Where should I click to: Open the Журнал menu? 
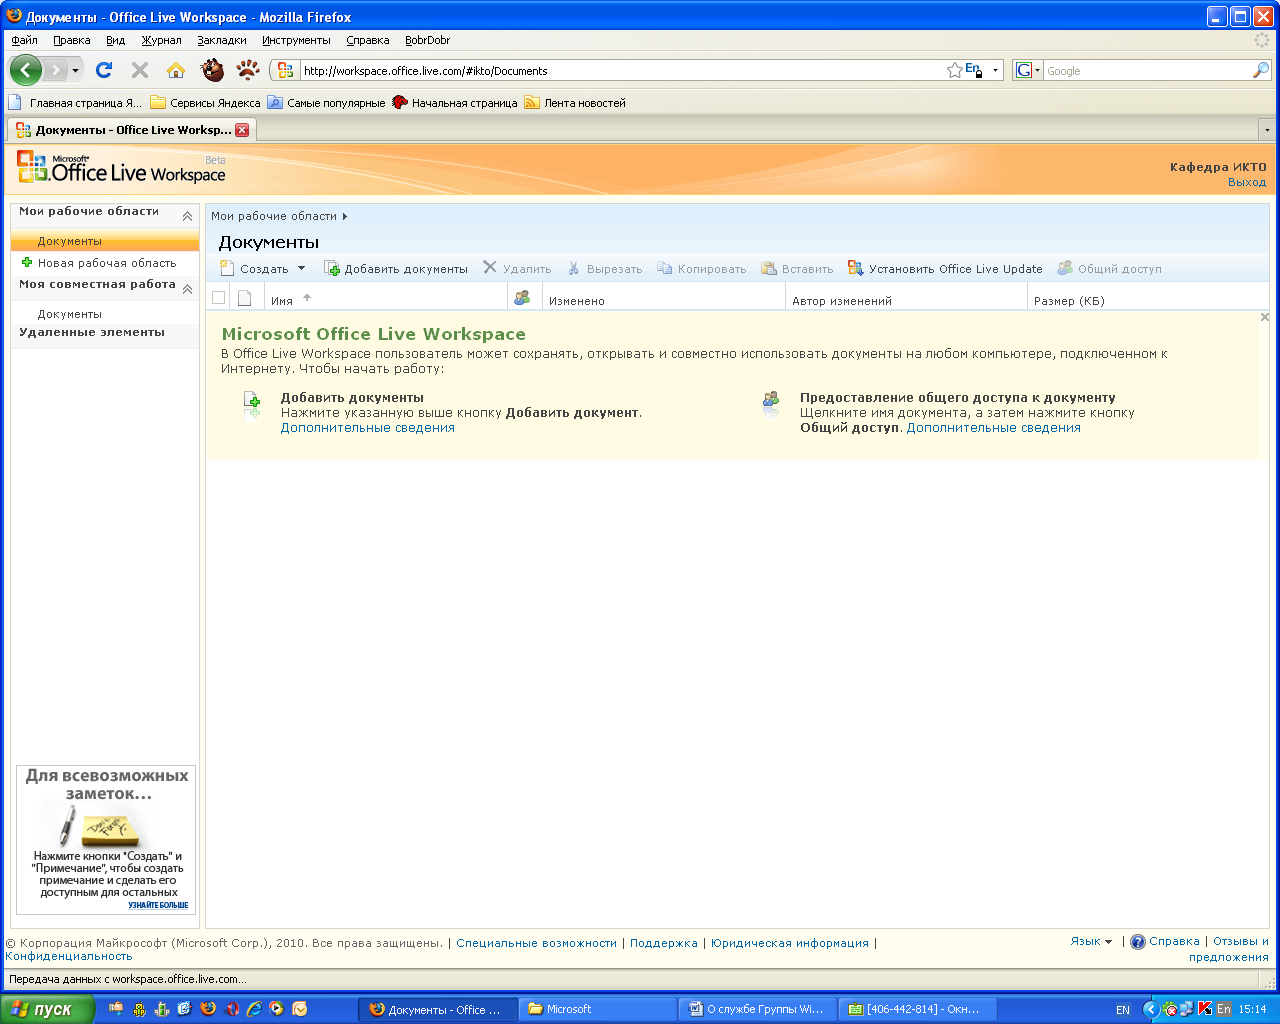[x=161, y=40]
